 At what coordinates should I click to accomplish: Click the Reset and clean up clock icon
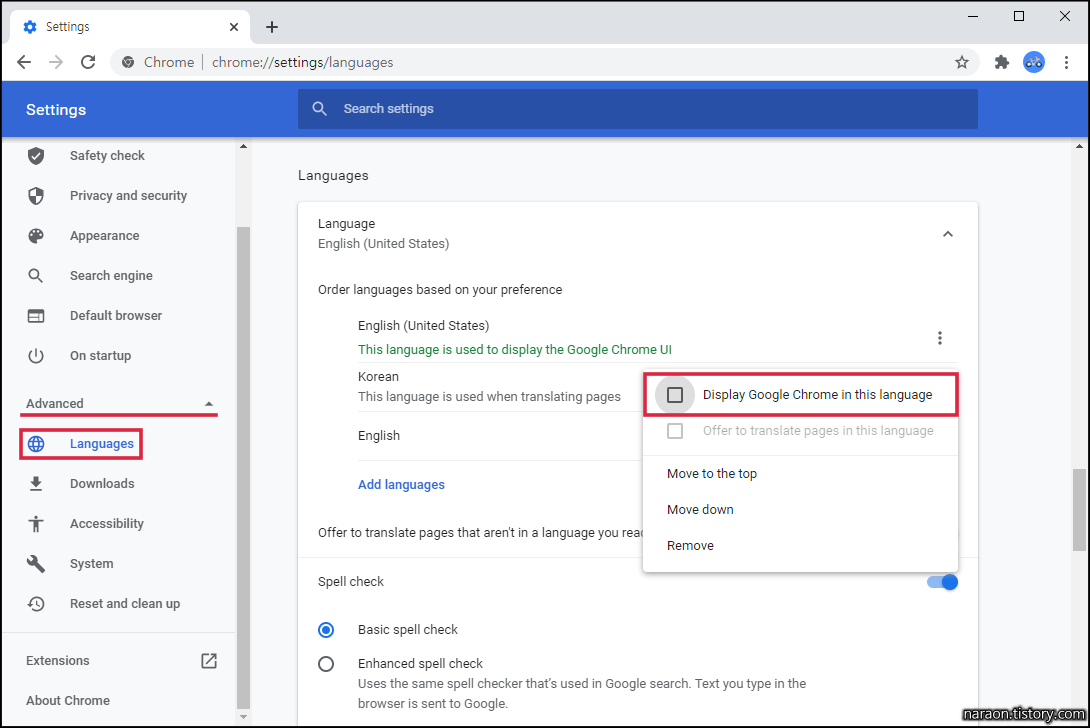(x=36, y=604)
